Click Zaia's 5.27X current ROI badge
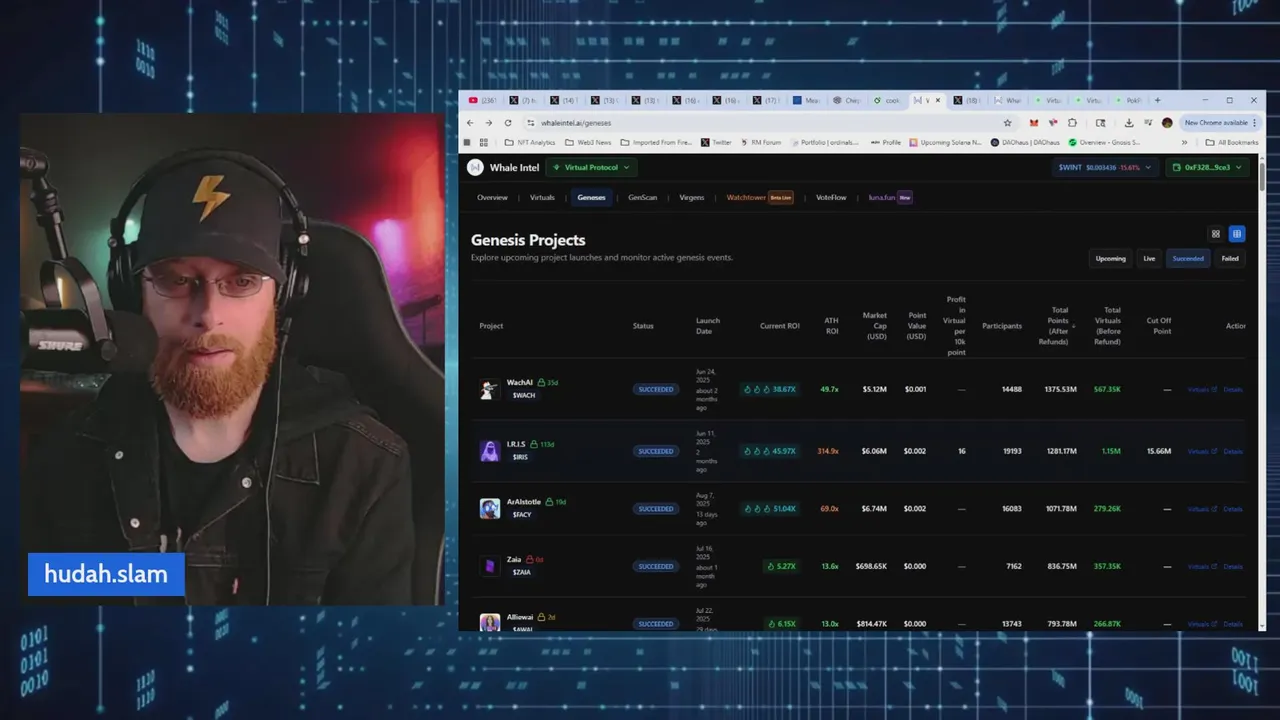 pos(780,566)
